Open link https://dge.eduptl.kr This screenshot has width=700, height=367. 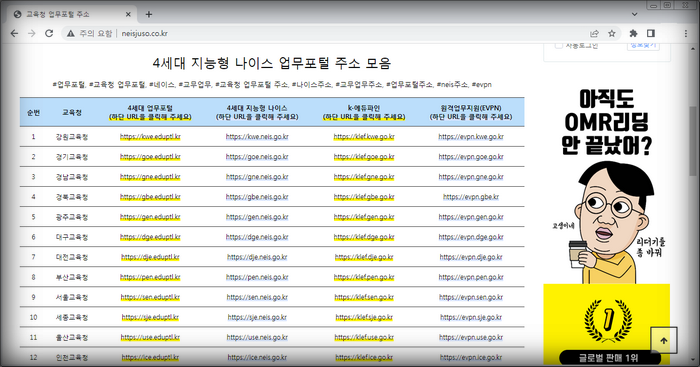(150, 237)
